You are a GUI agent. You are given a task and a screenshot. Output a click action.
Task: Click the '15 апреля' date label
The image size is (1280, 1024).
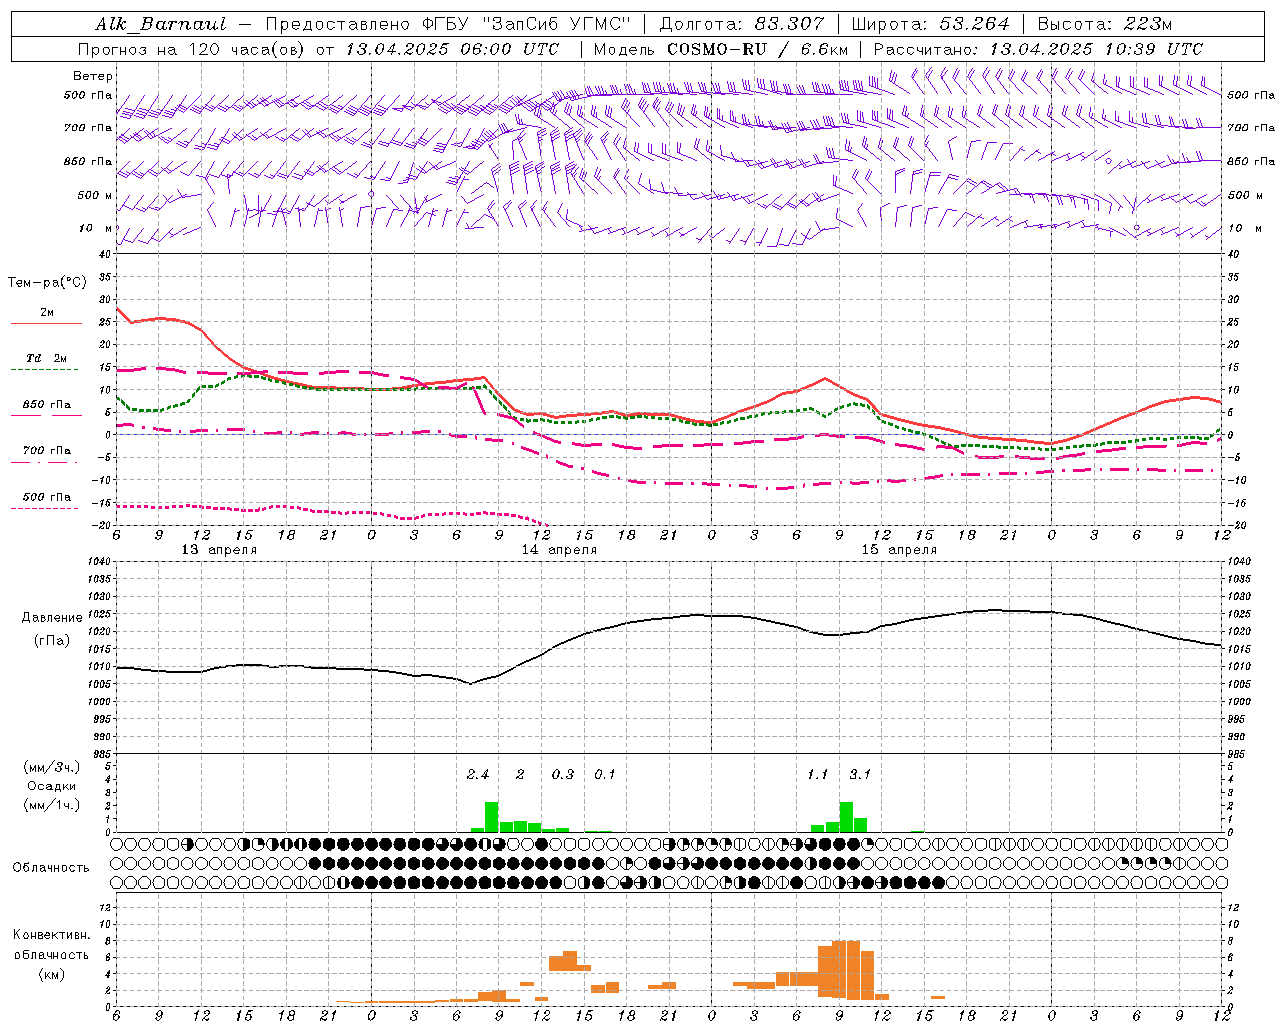899,550
